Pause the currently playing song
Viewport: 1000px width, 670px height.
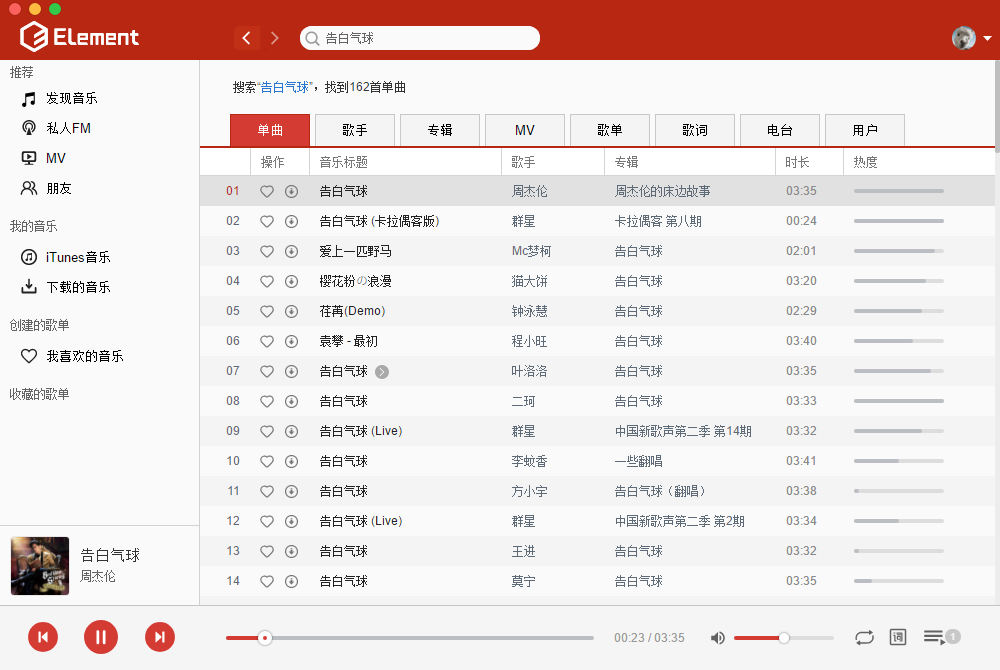coord(101,637)
